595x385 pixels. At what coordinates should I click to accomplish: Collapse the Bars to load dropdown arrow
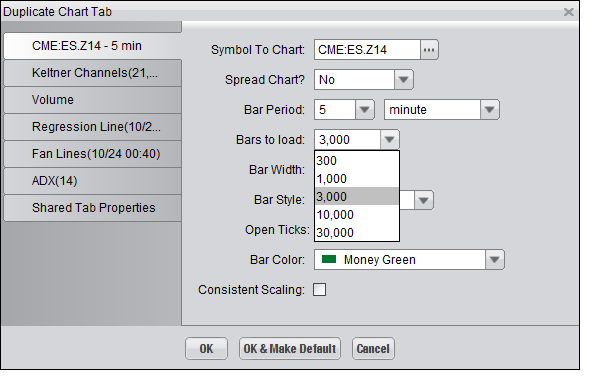(x=389, y=140)
